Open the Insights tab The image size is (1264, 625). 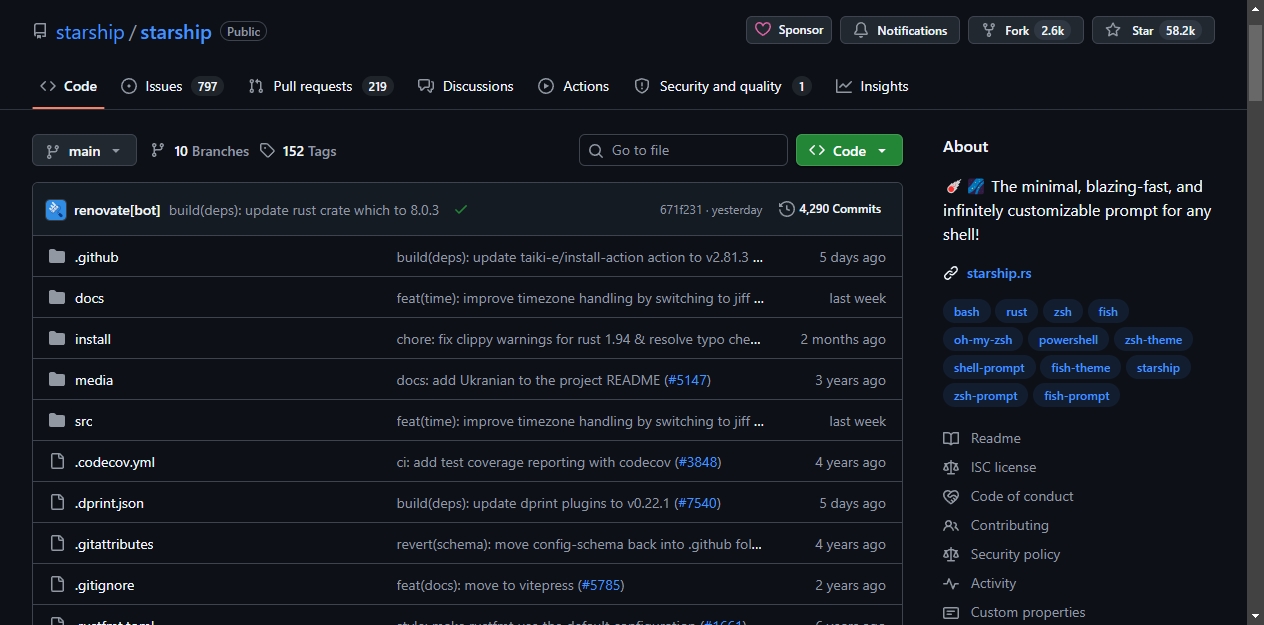872,86
